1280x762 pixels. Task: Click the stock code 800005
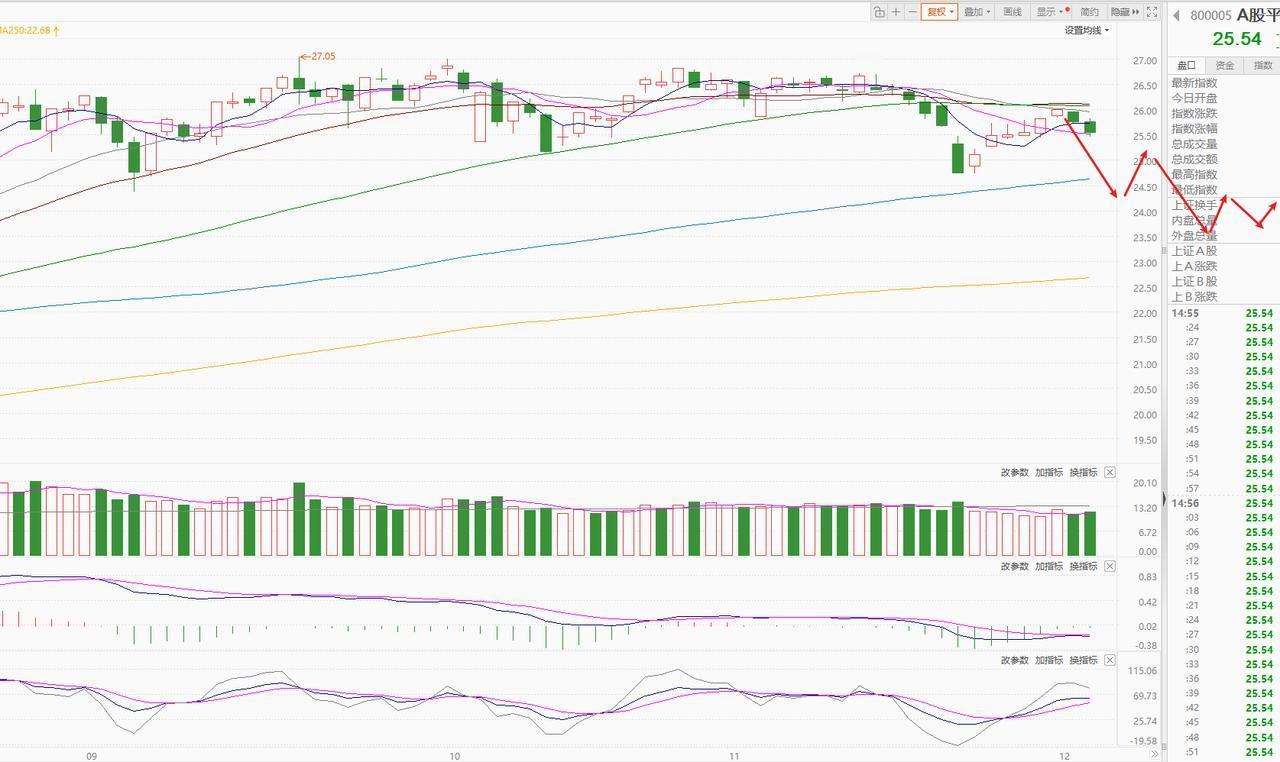[x=1211, y=15]
